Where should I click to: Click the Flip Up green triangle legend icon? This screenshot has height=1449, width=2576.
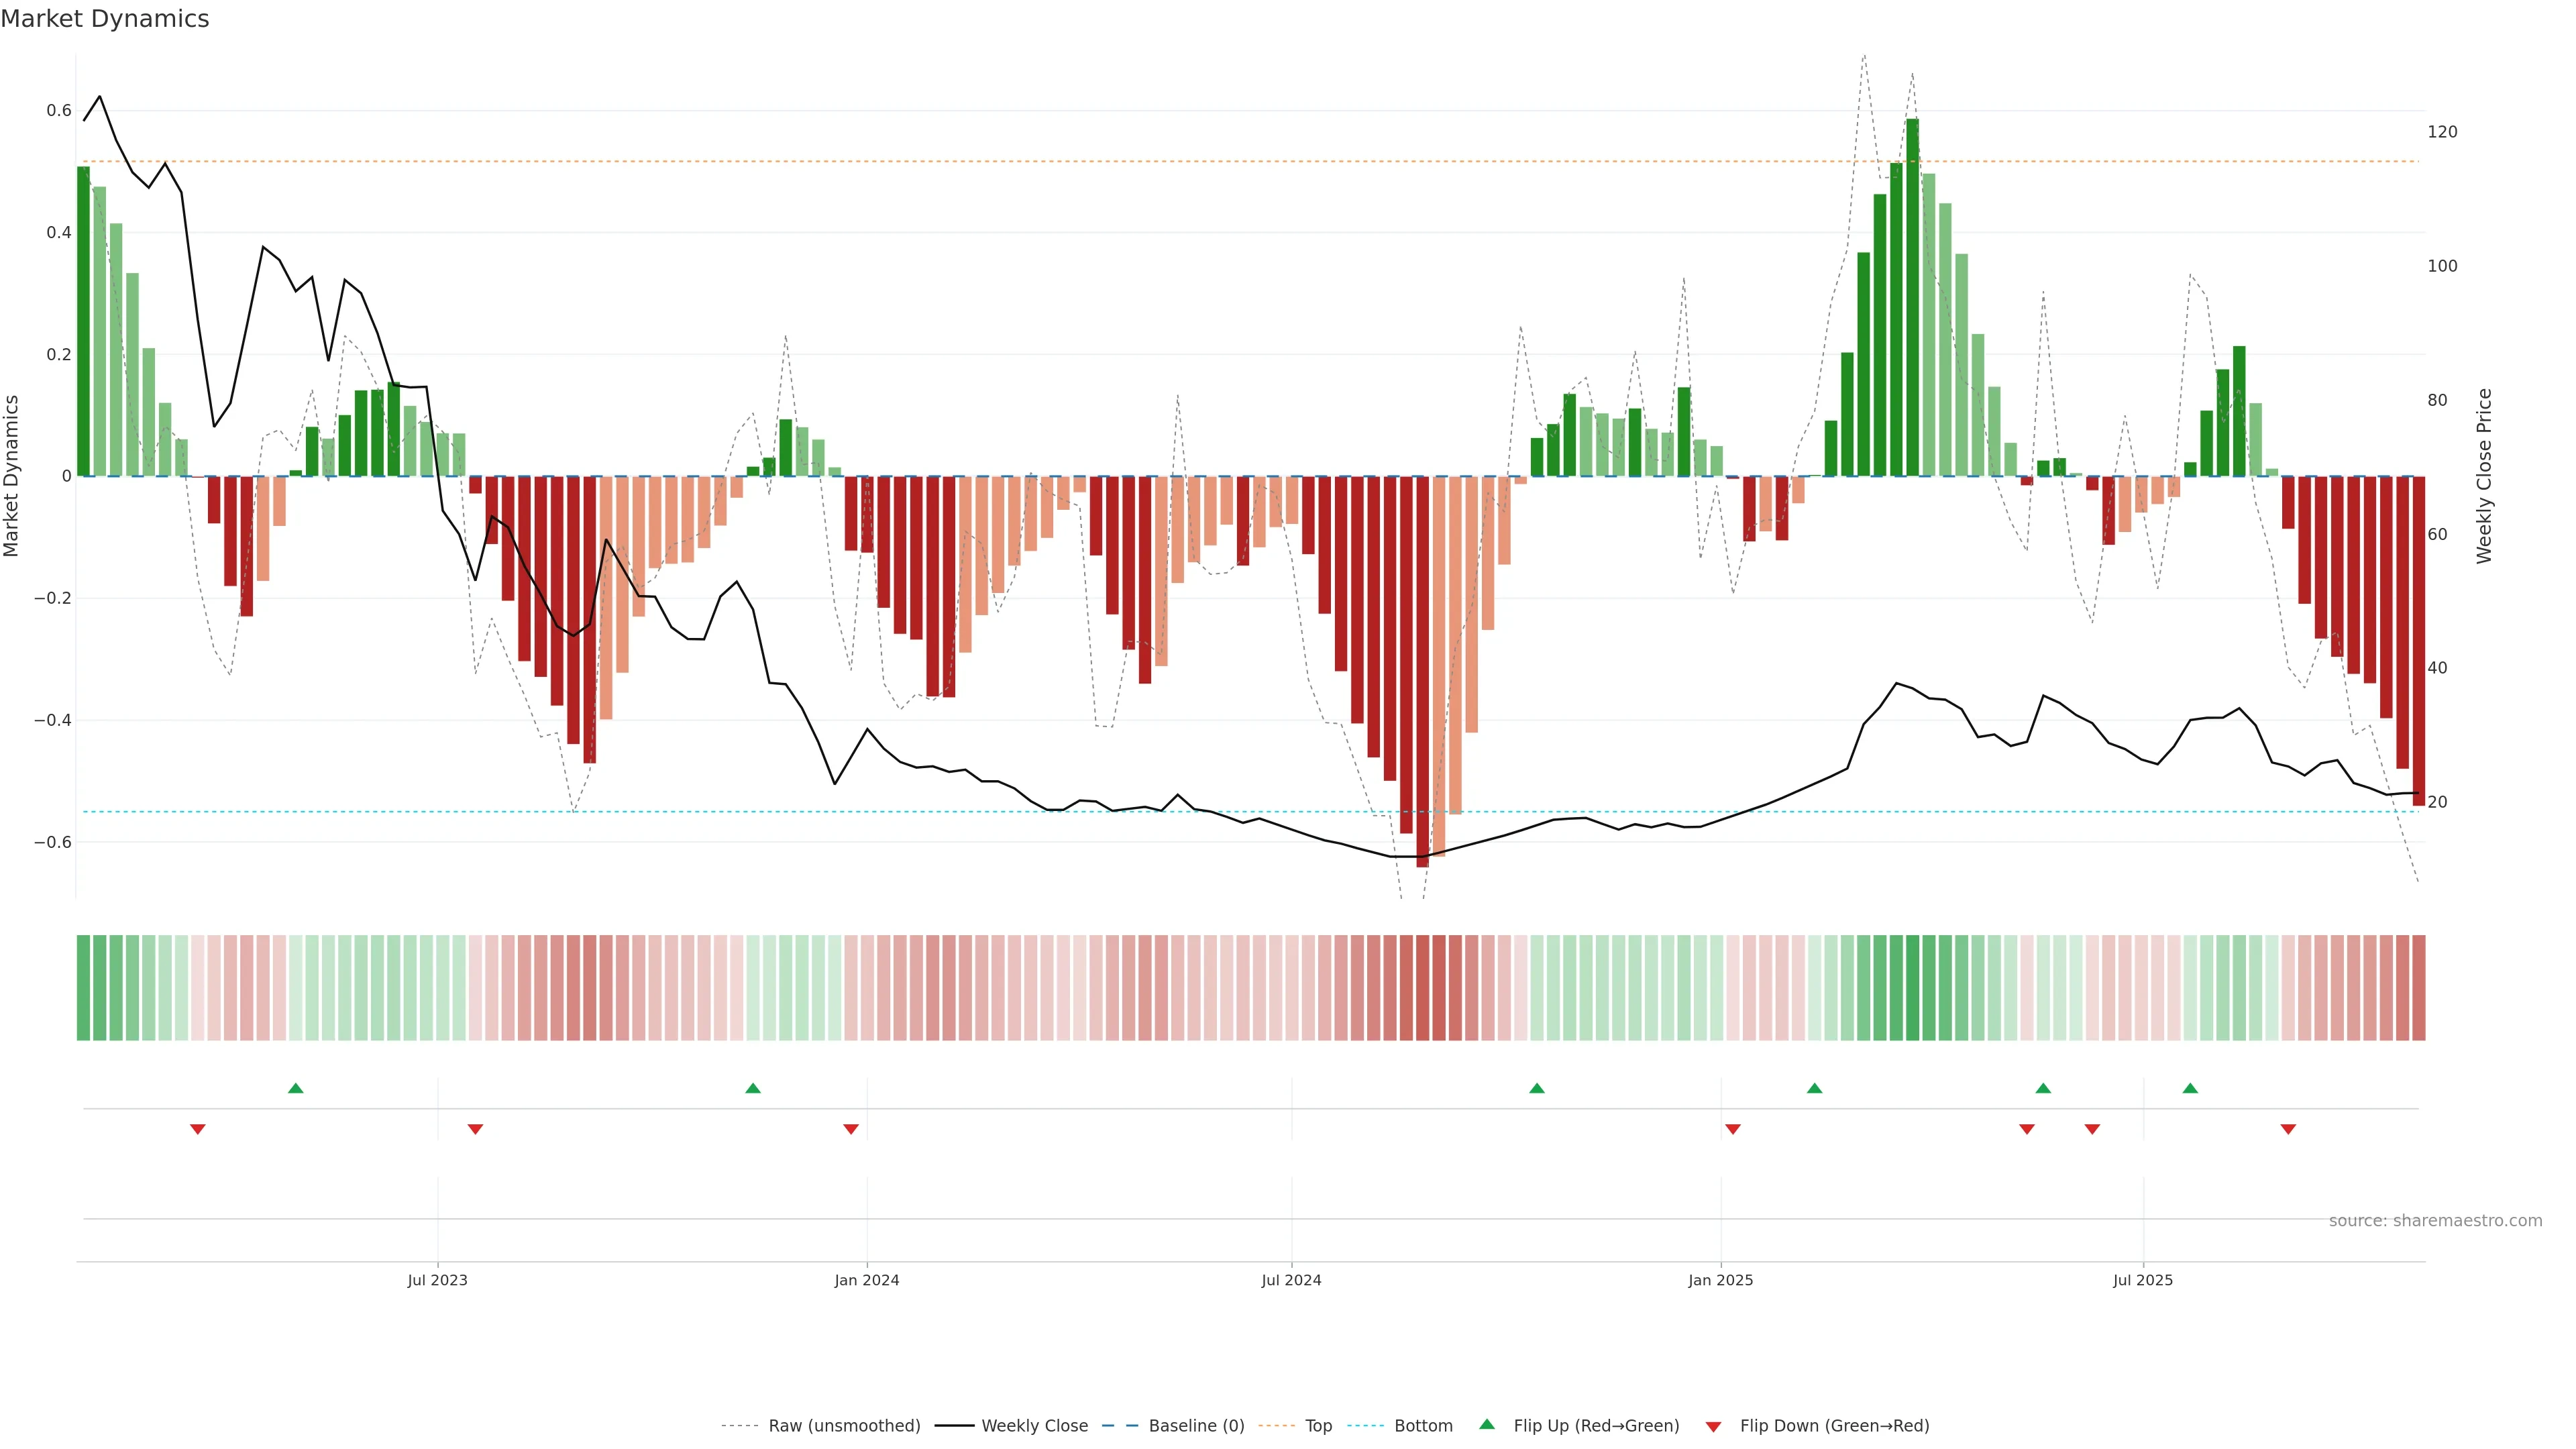[x=1486, y=1424]
